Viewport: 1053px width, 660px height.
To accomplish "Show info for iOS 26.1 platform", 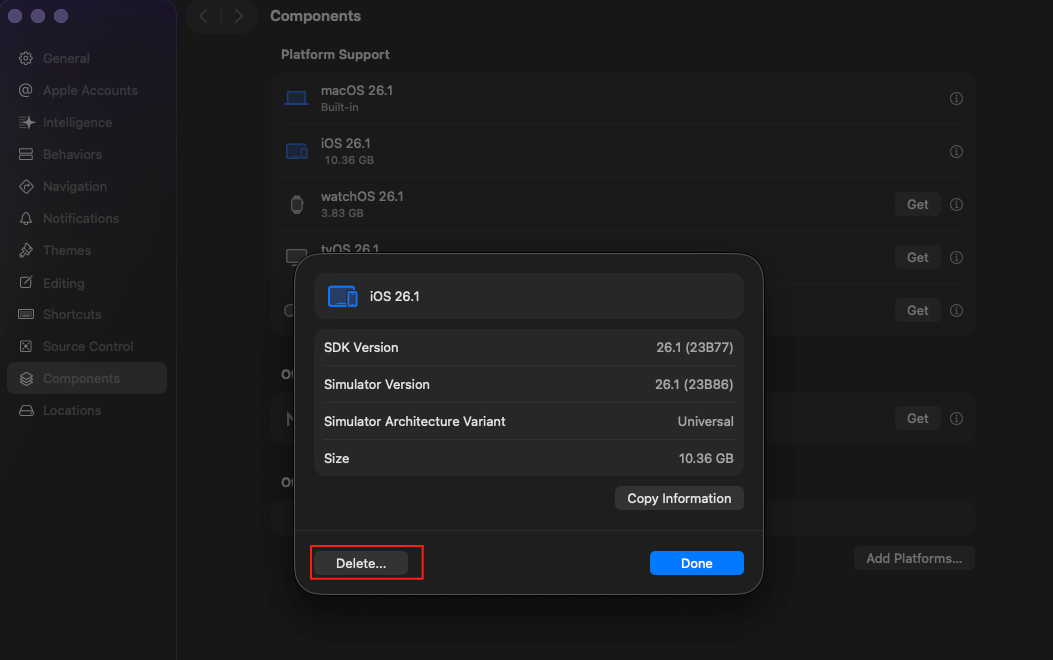I will [956, 151].
